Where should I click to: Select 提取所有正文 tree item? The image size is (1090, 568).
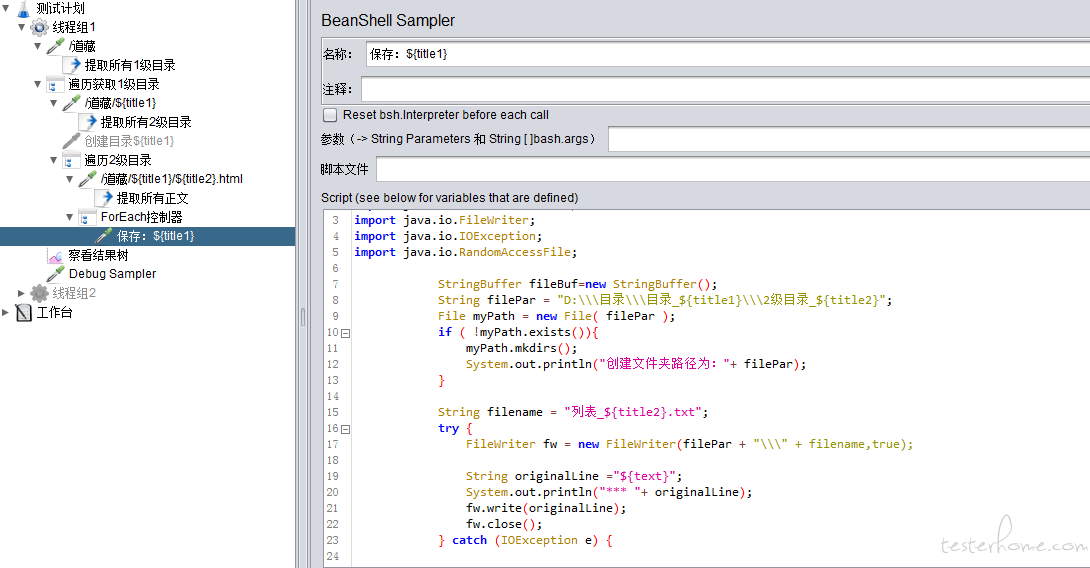[x=152, y=198]
